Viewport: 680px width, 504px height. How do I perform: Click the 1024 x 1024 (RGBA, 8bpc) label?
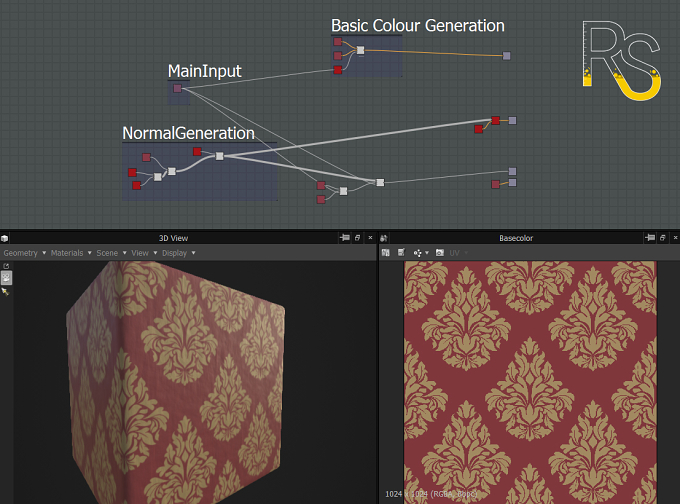pos(431,494)
